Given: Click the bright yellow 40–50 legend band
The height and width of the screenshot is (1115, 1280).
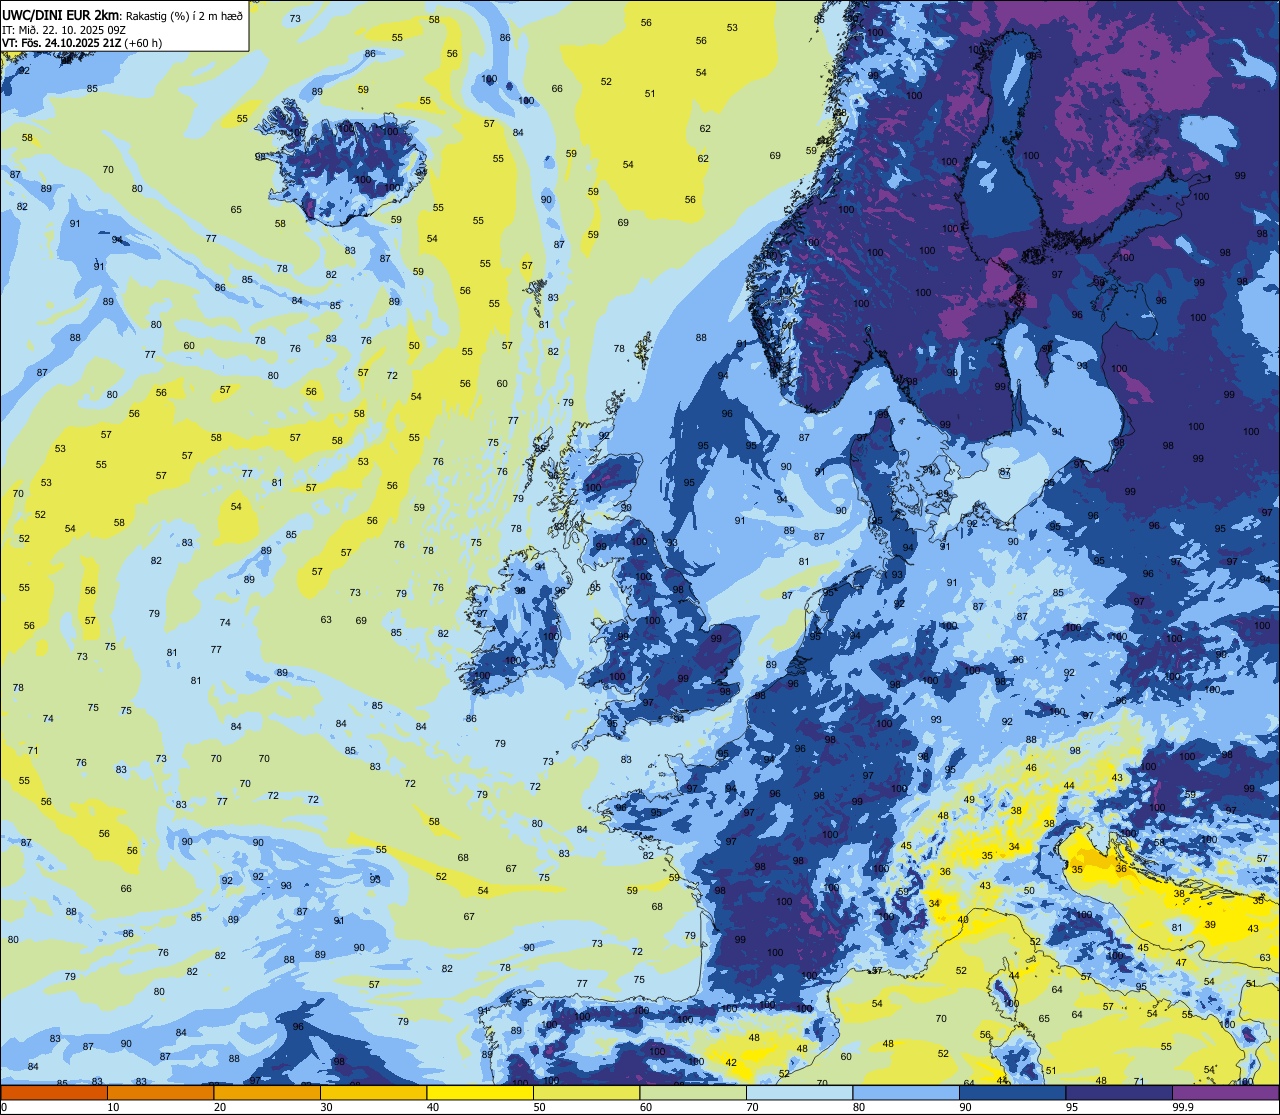Looking at the screenshot, I should pyautogui.click(x=480, y=1093).
